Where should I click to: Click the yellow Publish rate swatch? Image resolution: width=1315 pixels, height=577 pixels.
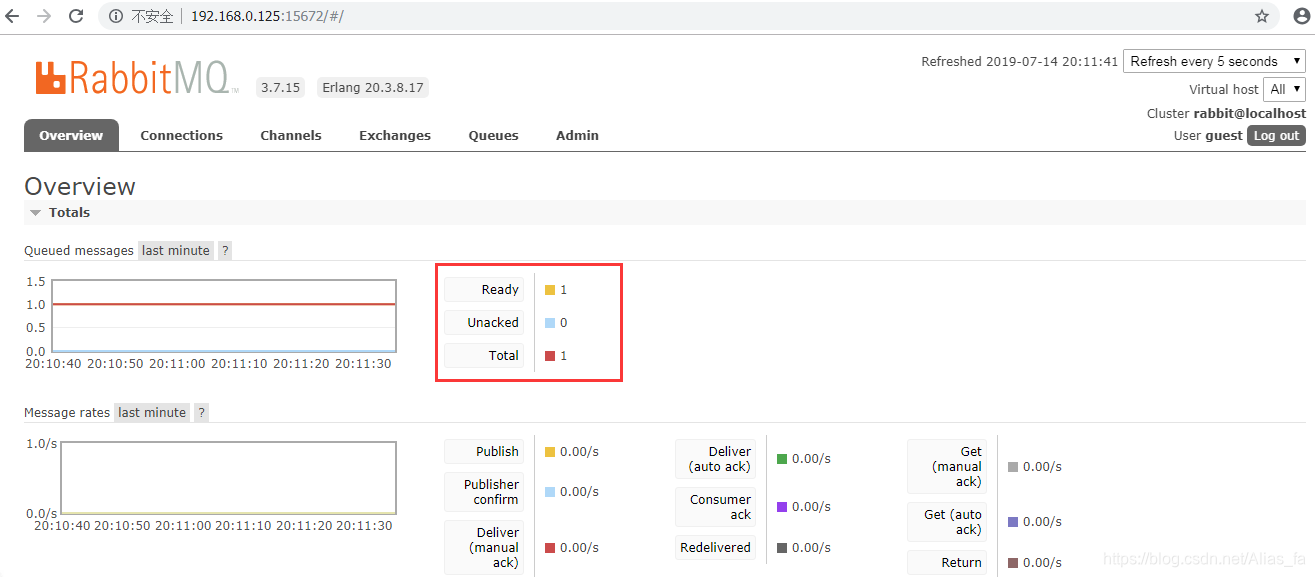pyautogui.click(x=550, y=452)
